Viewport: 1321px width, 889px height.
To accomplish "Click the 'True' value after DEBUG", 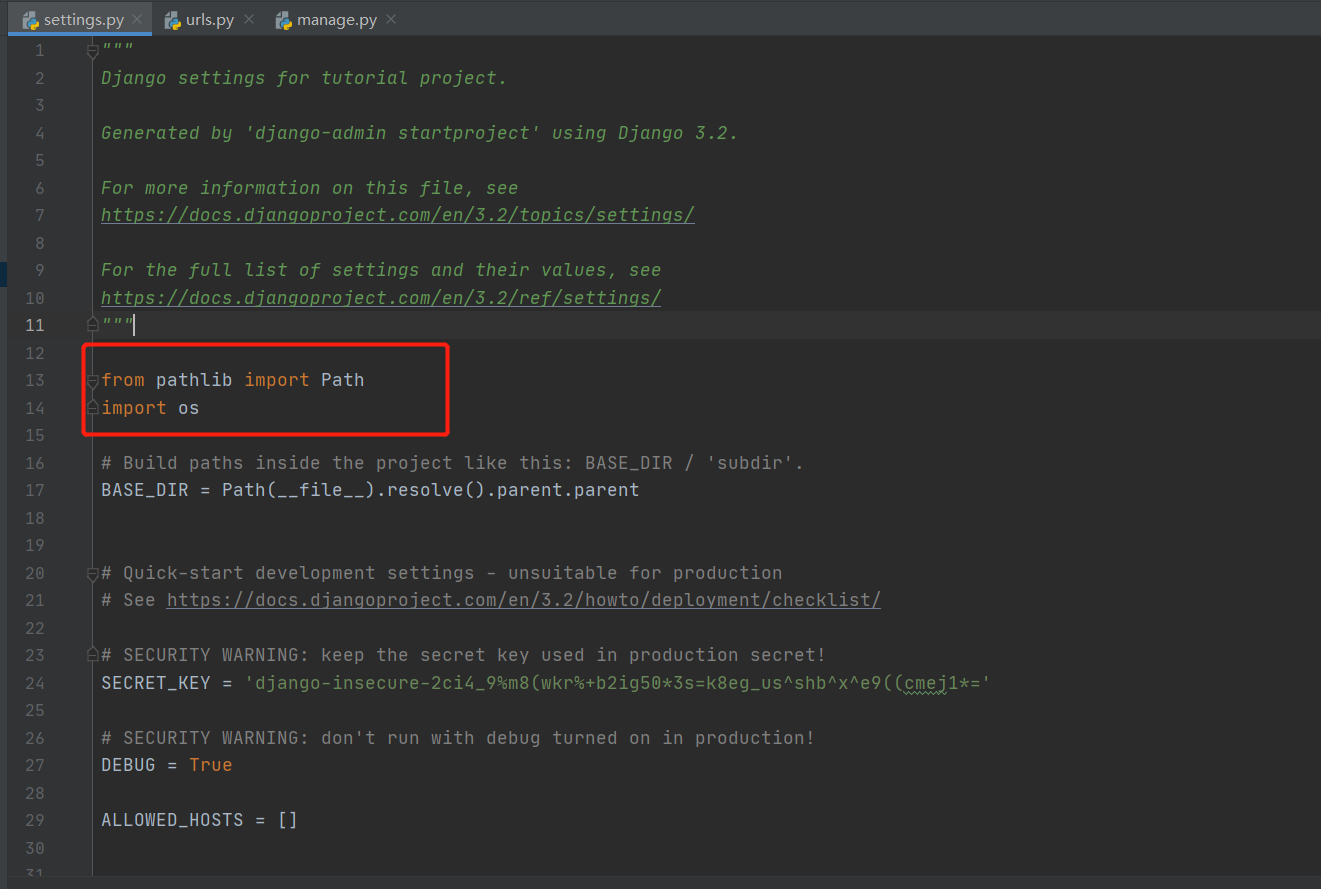I will pos(211,765).
